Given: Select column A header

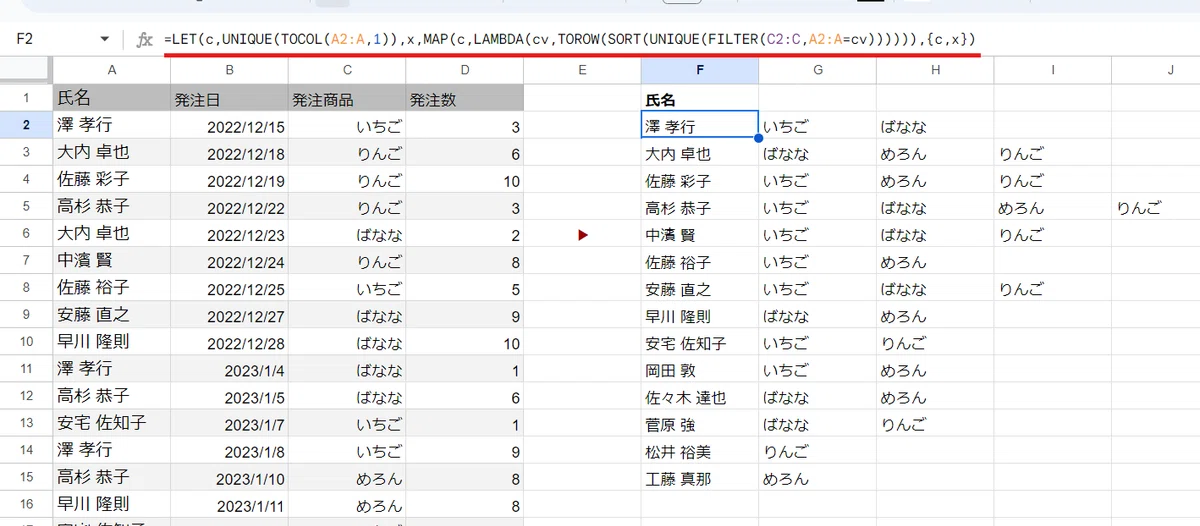Looking at the screenshot, I should [111, 70].
